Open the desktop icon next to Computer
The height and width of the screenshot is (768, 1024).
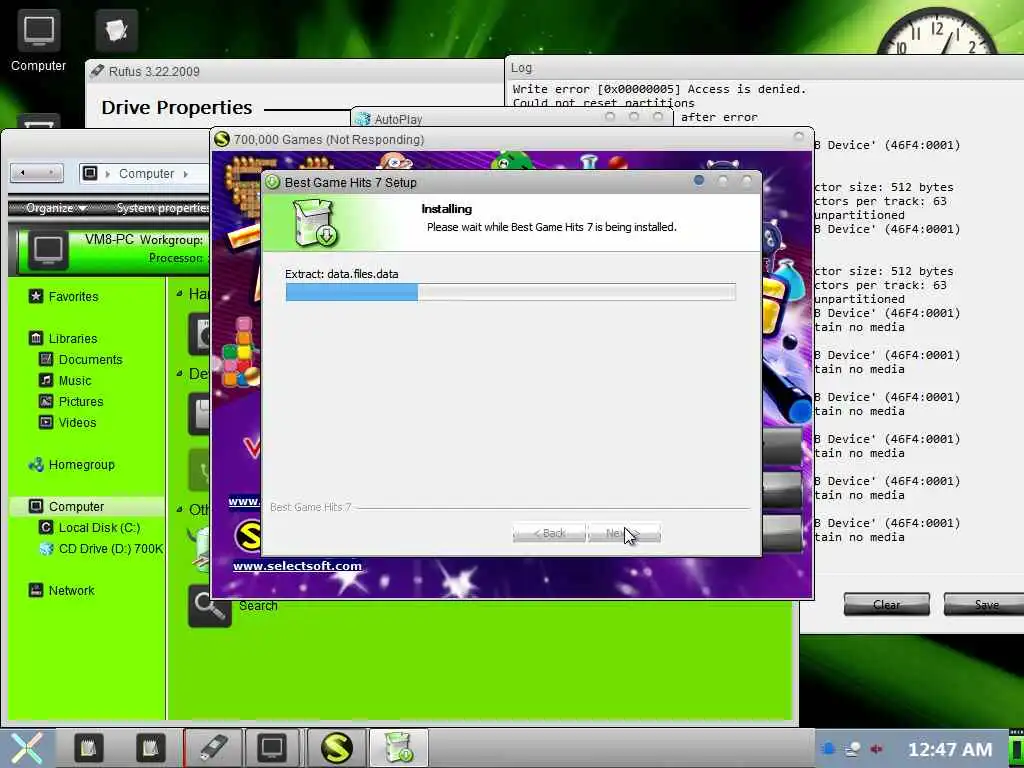(116, 30)
